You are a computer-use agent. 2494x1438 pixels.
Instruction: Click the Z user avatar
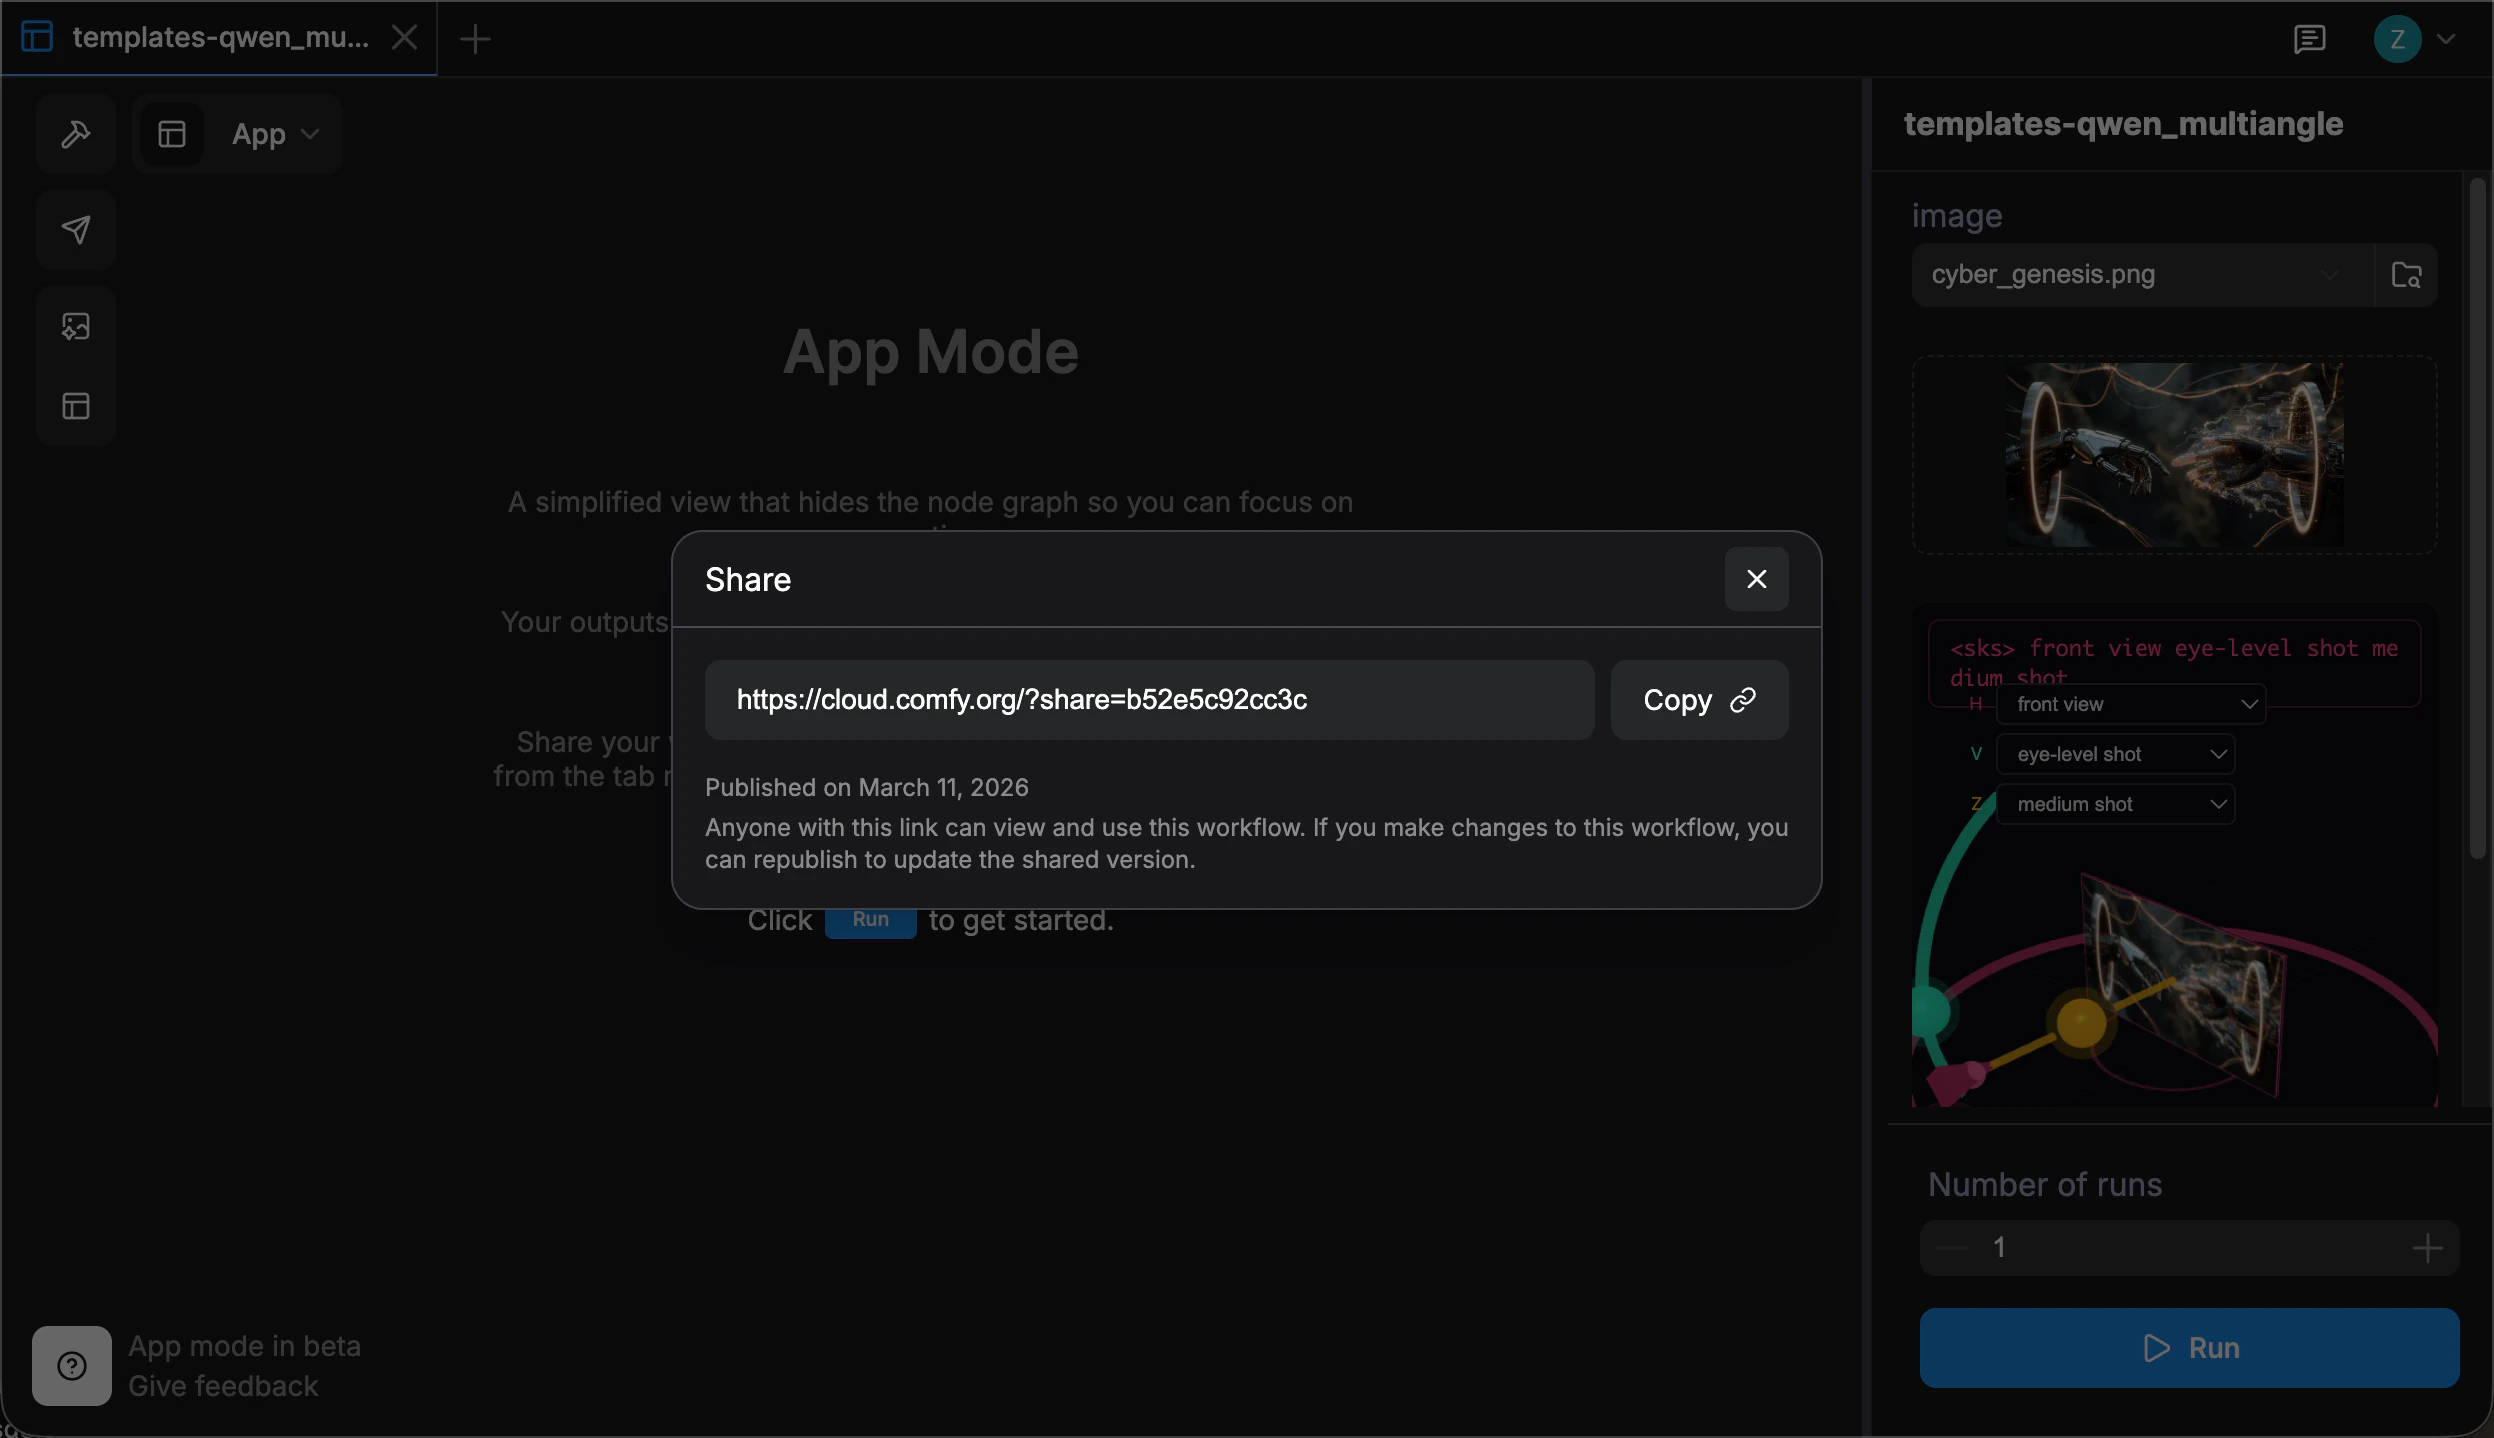click(x=2399, y=39)
